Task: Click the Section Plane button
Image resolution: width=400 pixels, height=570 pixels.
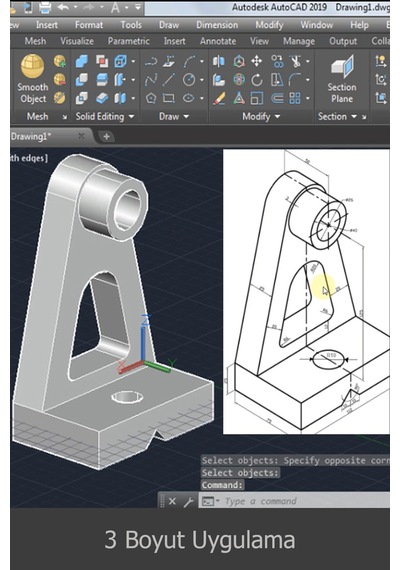Action: (342, 79)
